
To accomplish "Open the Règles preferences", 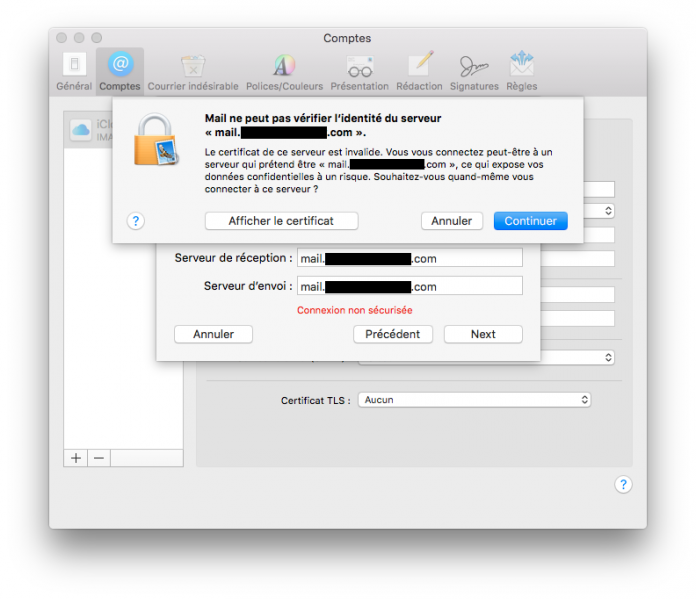I will [522, 71].
